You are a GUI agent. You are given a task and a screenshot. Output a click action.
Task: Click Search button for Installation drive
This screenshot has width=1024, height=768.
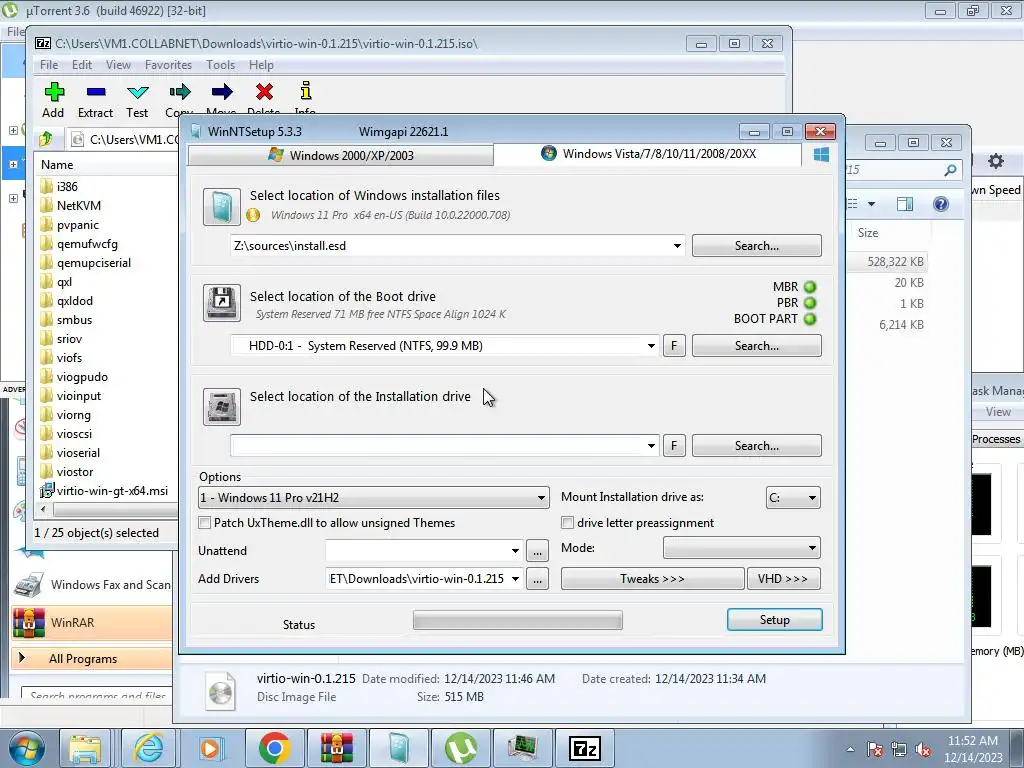[757, 446]
